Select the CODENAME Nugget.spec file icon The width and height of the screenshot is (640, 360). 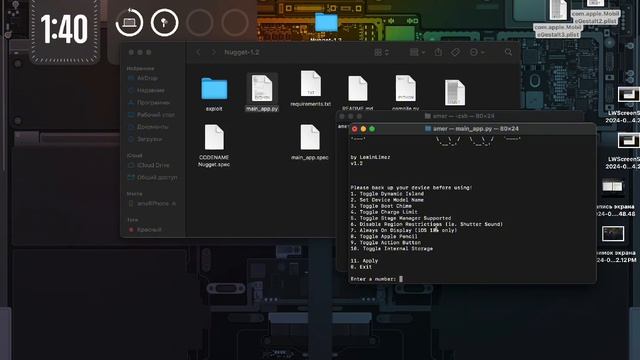click(x=214, y=138)
